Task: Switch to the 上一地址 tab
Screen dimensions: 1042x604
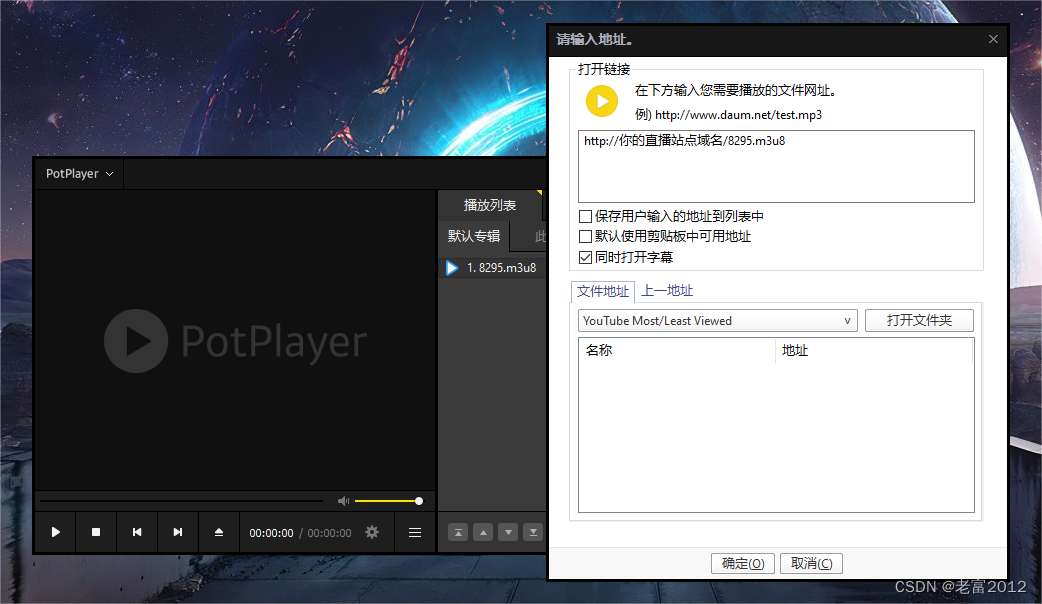Action: coord(667,290)
